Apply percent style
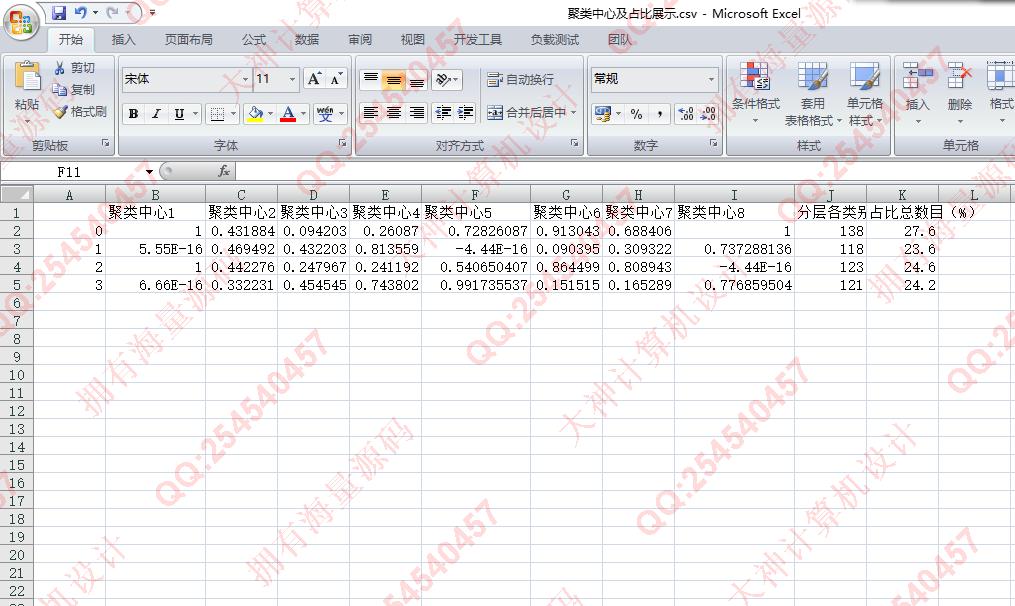The image size is (1015, 606). [636, 114]
